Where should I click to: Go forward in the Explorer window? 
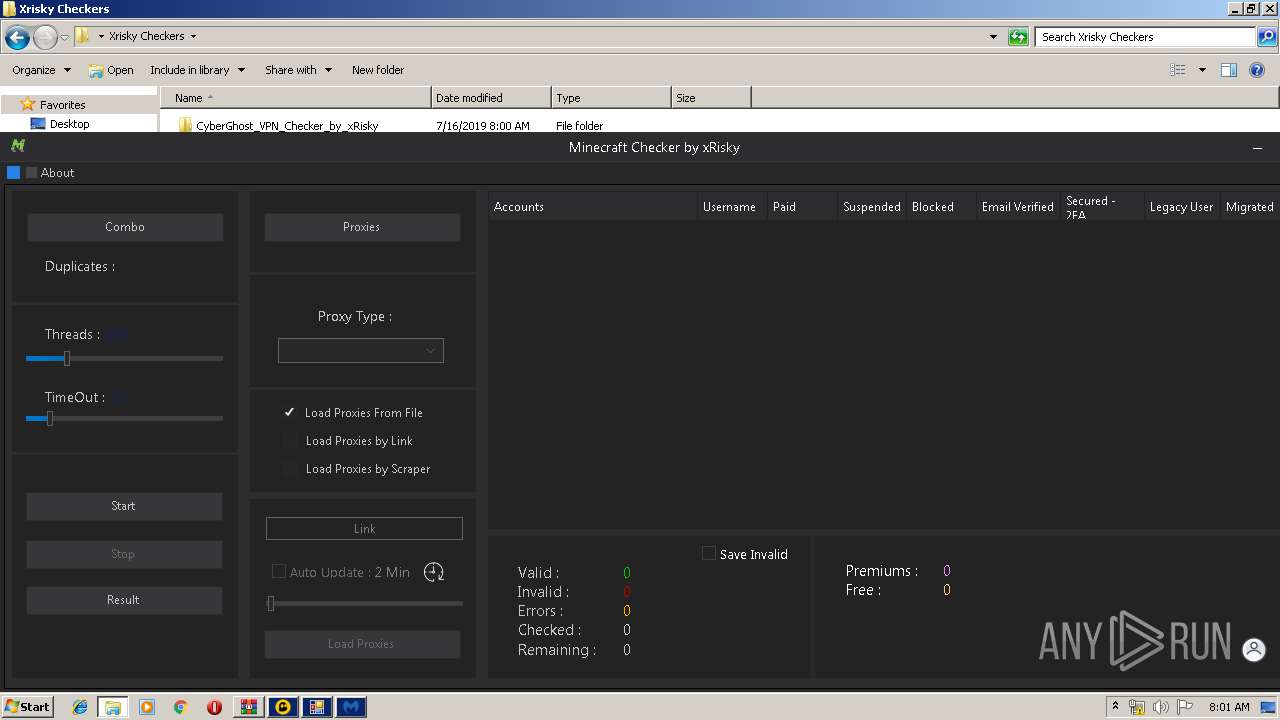[45, 38]
